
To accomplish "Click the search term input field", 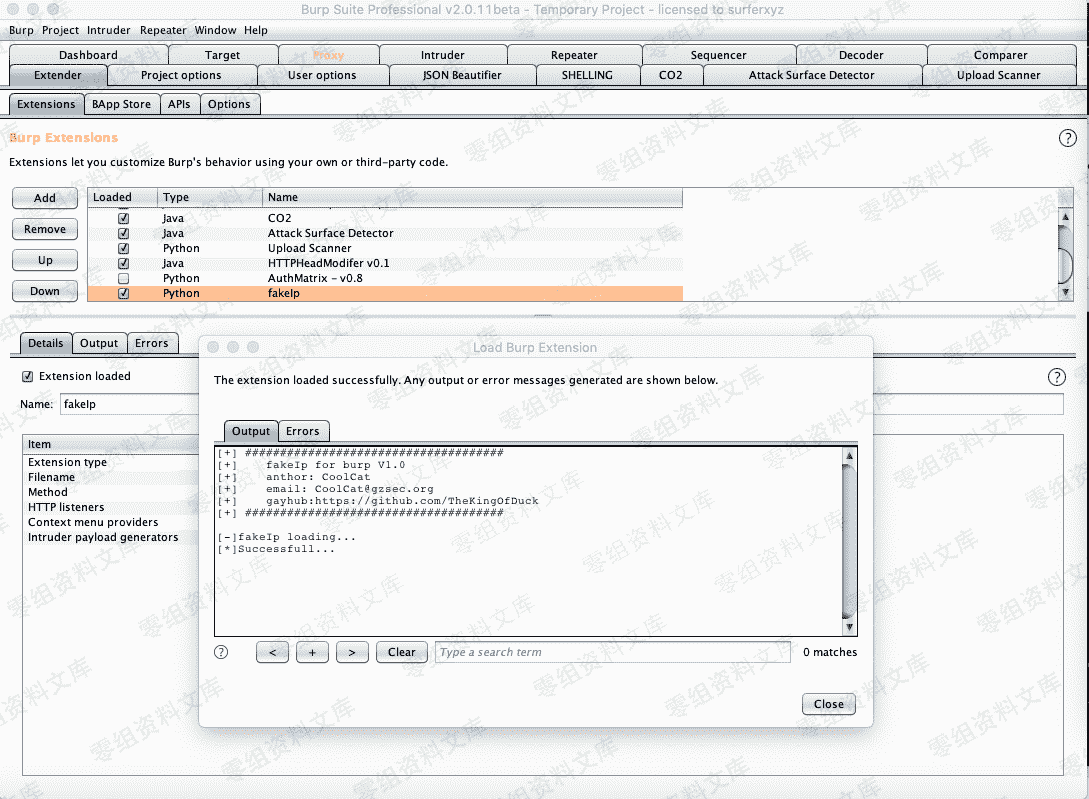I will pyautogui.click(x=612, y=652).
